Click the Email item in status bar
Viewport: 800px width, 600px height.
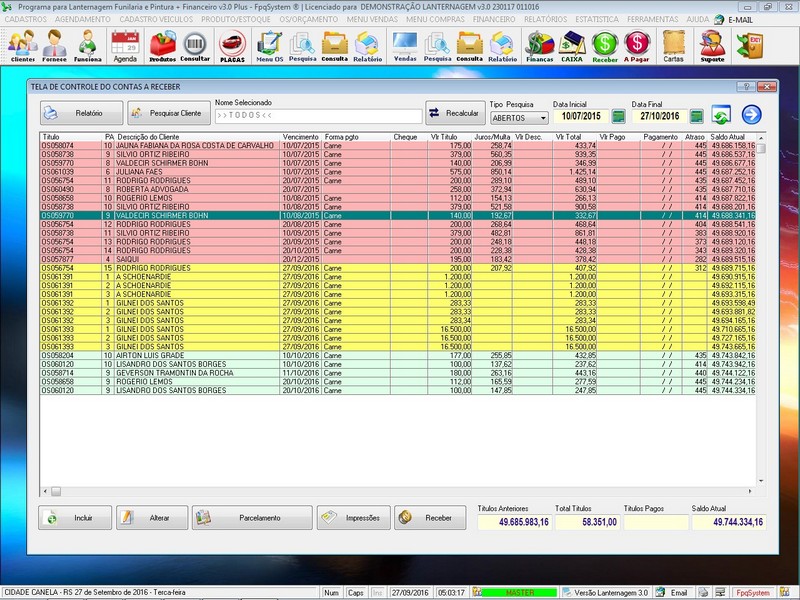[x=672, y=593]
